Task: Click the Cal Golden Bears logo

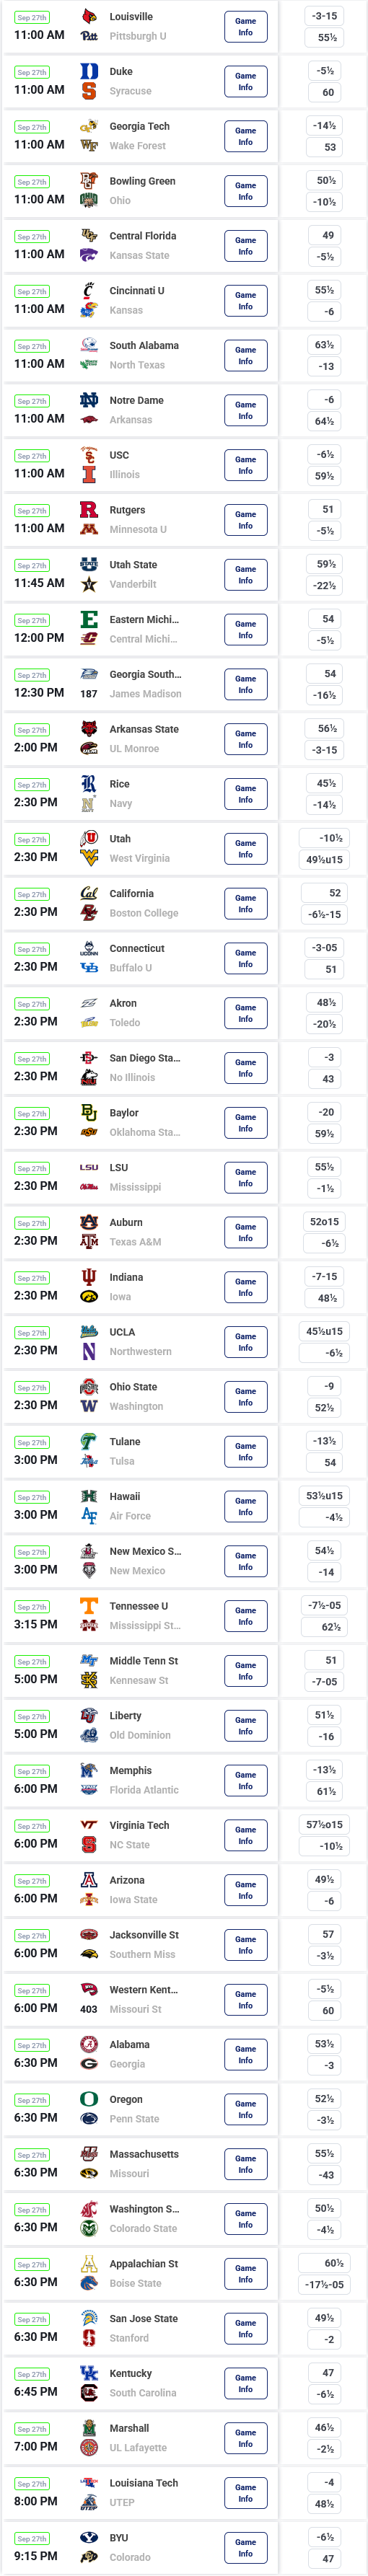Action: 89,893
